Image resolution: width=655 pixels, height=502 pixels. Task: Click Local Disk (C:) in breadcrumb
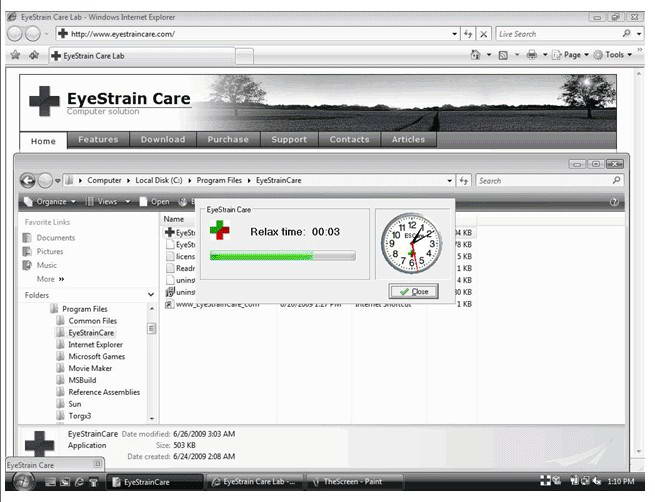(x=159, y=180)
